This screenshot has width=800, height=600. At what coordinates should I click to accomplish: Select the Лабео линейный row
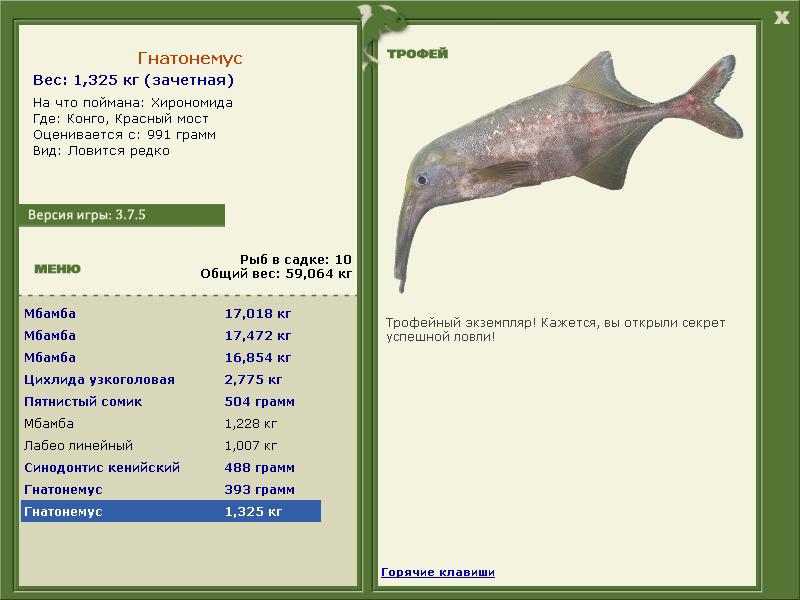click(x=171, y=445)
